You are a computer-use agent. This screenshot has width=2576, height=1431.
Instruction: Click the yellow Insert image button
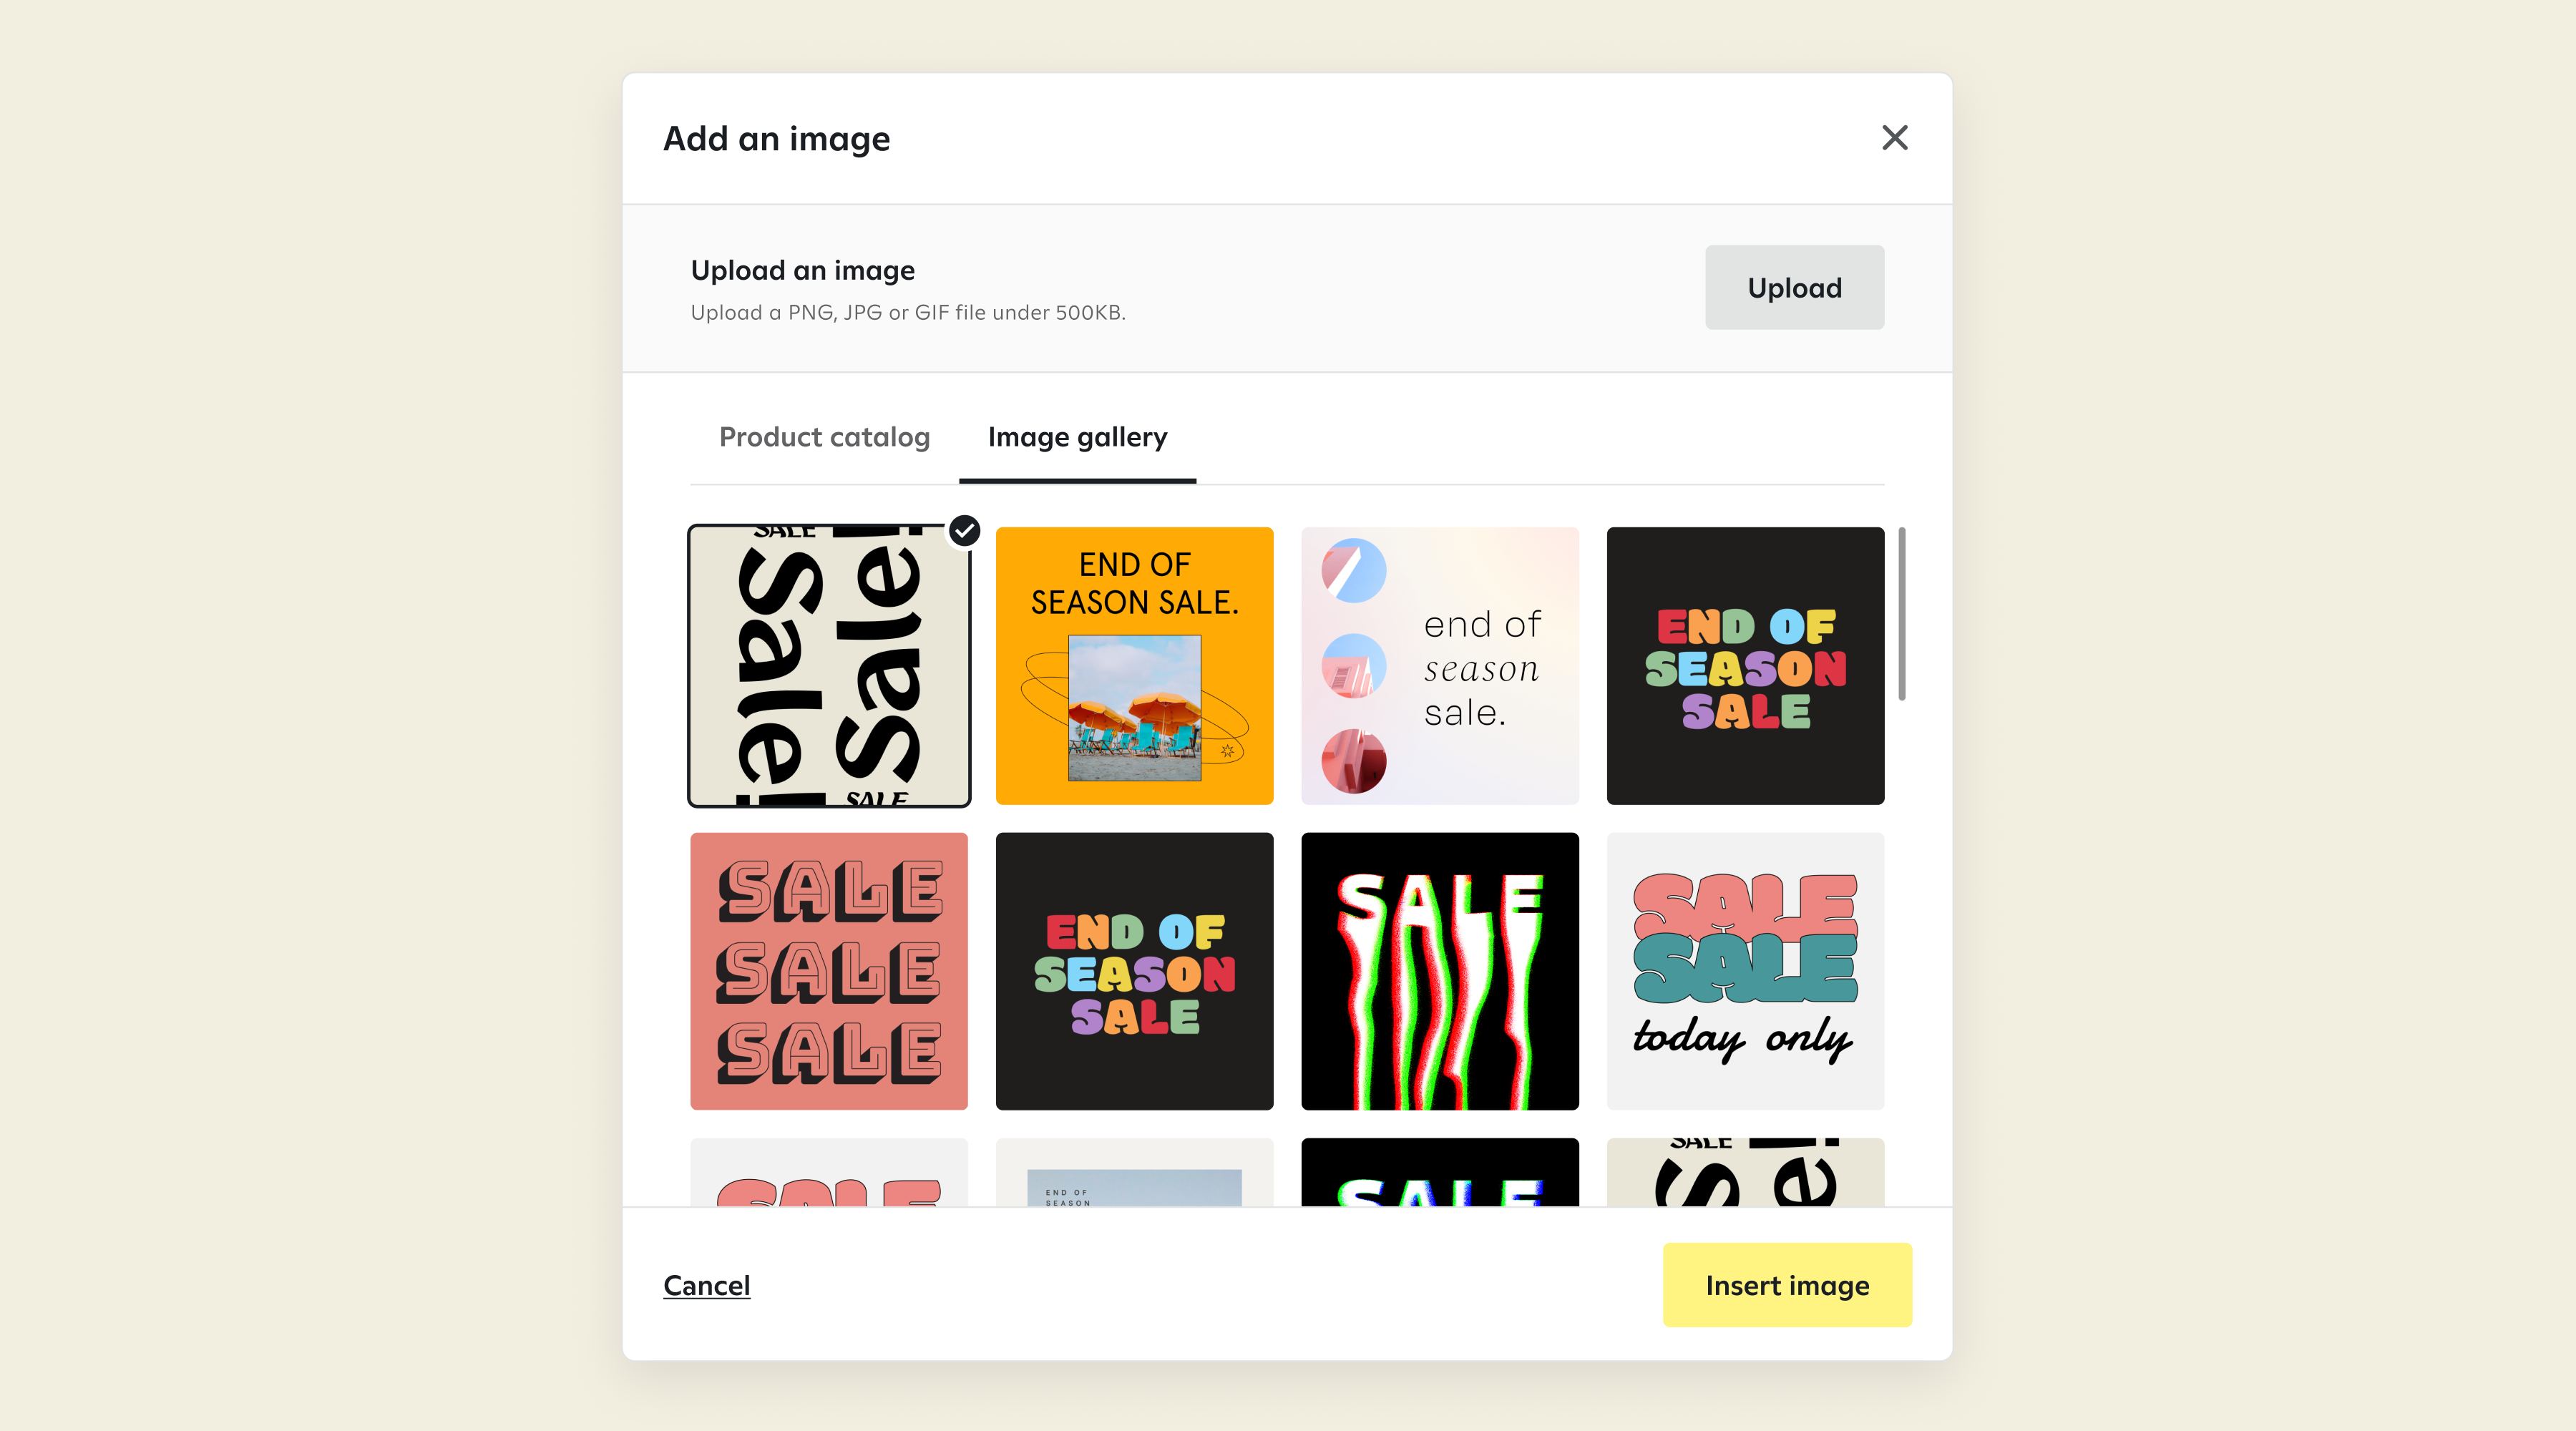click(1787, 1285)
